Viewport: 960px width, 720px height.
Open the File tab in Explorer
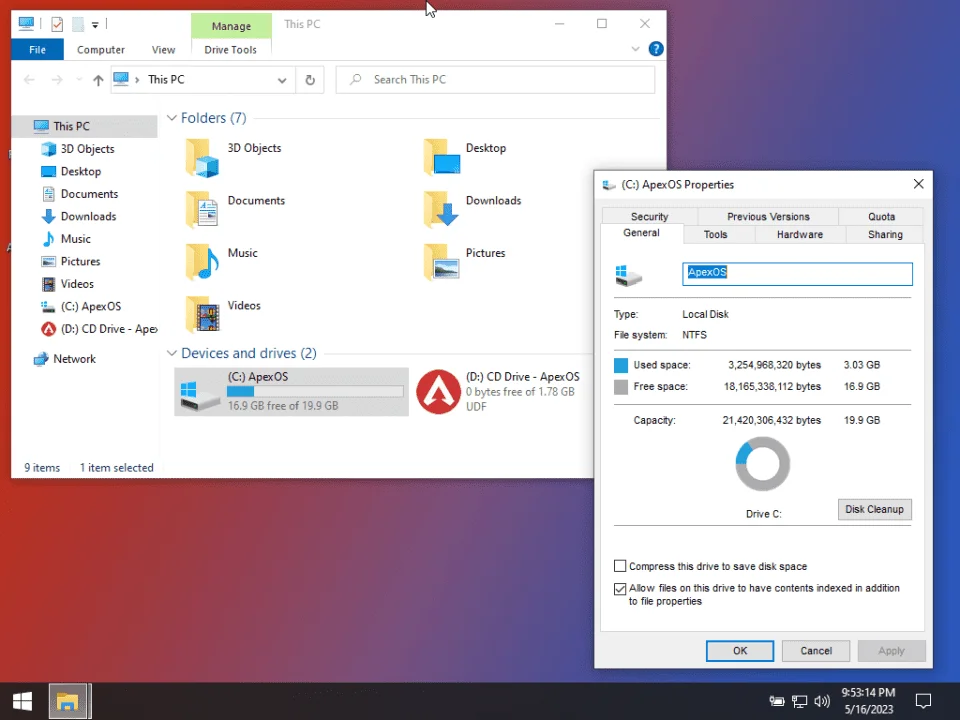[37, 50]
